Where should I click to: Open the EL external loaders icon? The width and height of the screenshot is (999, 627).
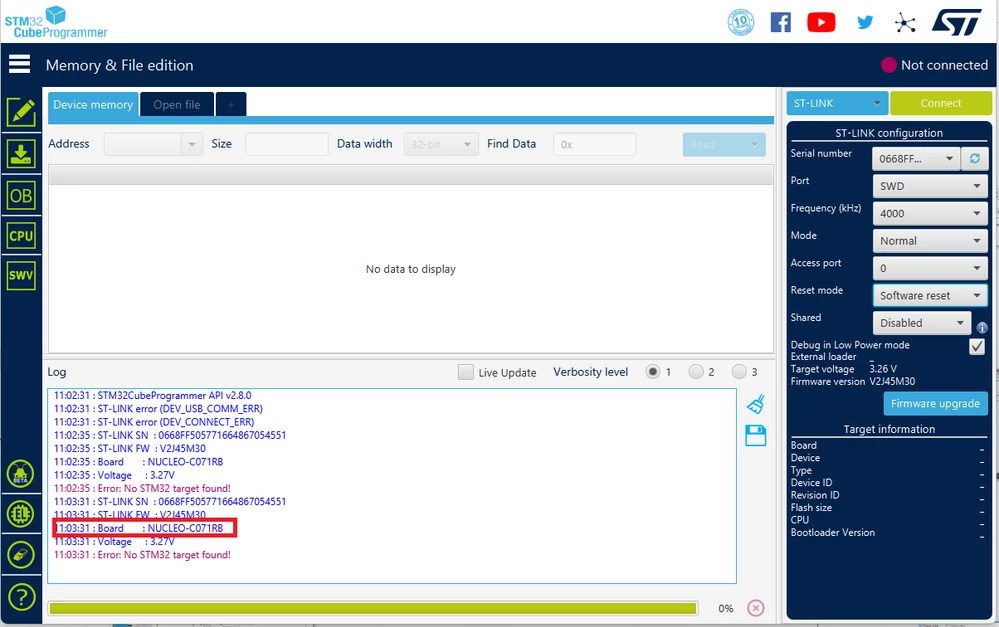(x=20, y=514)
